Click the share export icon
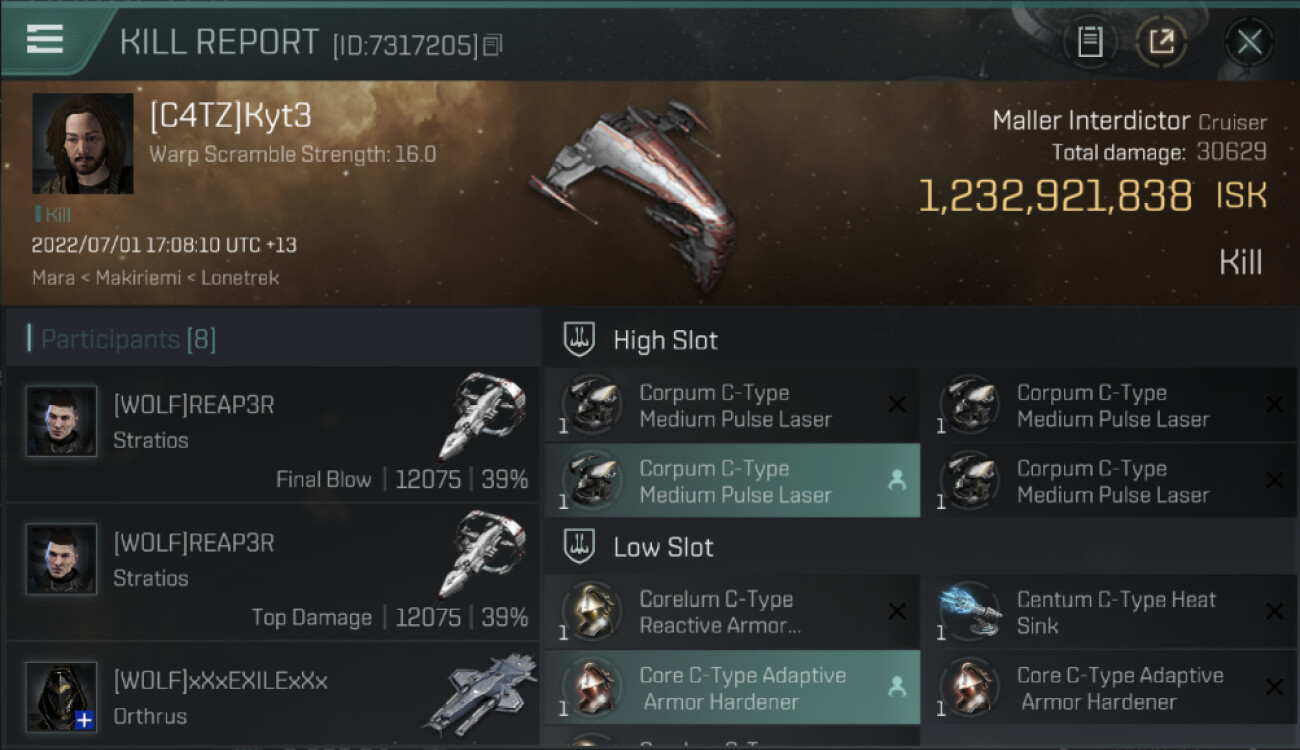The width and height of the screenshot is (1300, 750). tap(1161, 42)
